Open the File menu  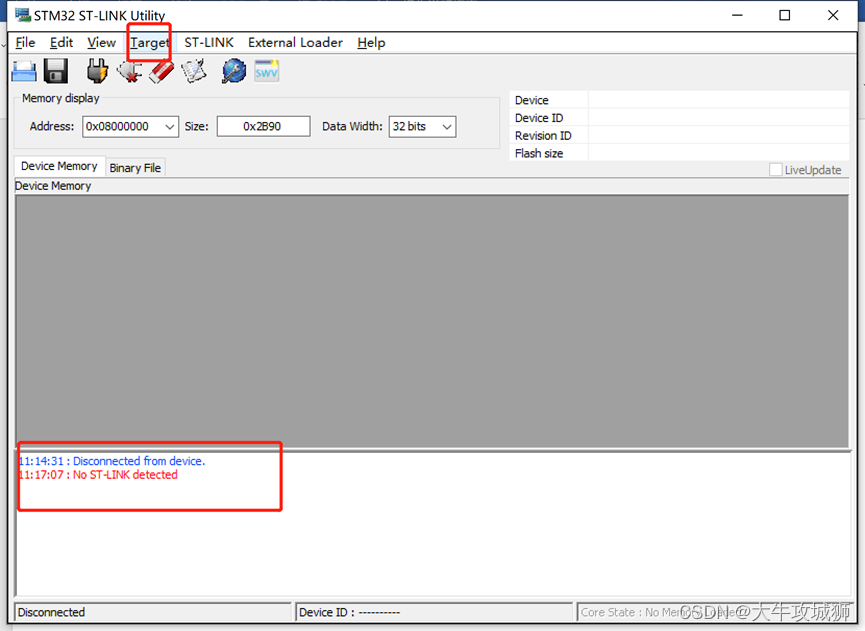tap(25, 42)
